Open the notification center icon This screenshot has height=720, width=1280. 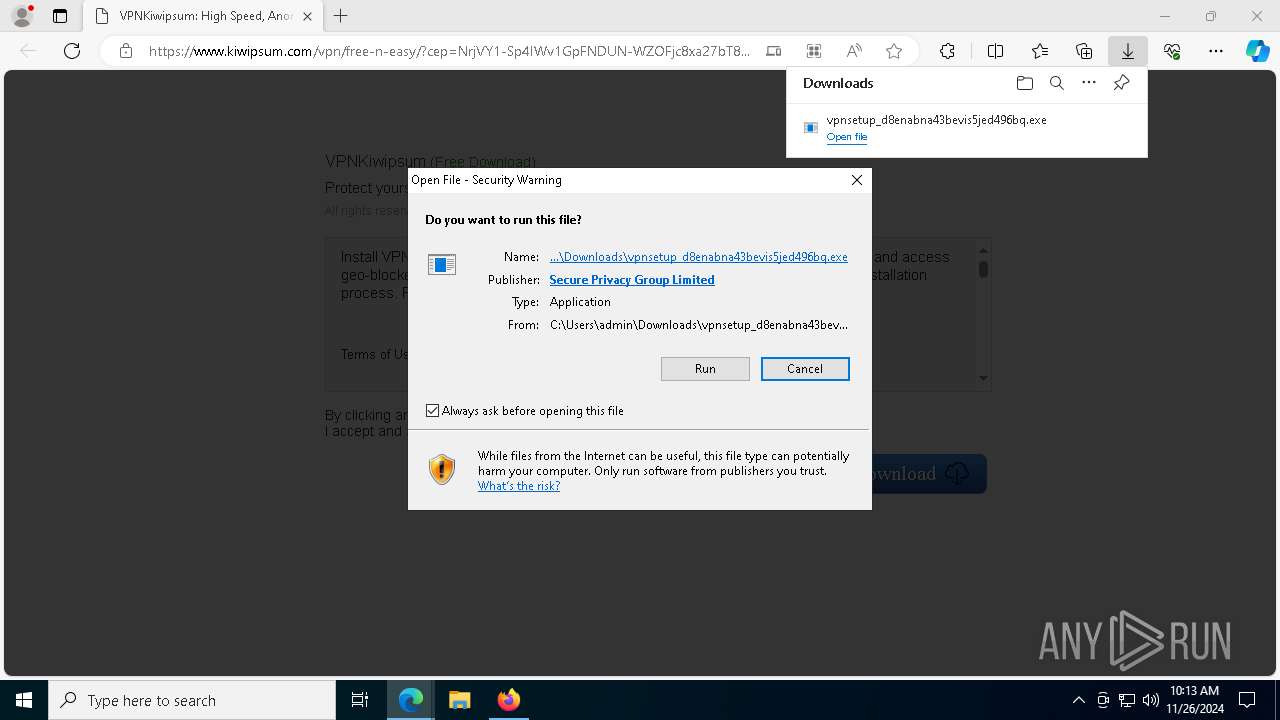[x=1247, y=700]
